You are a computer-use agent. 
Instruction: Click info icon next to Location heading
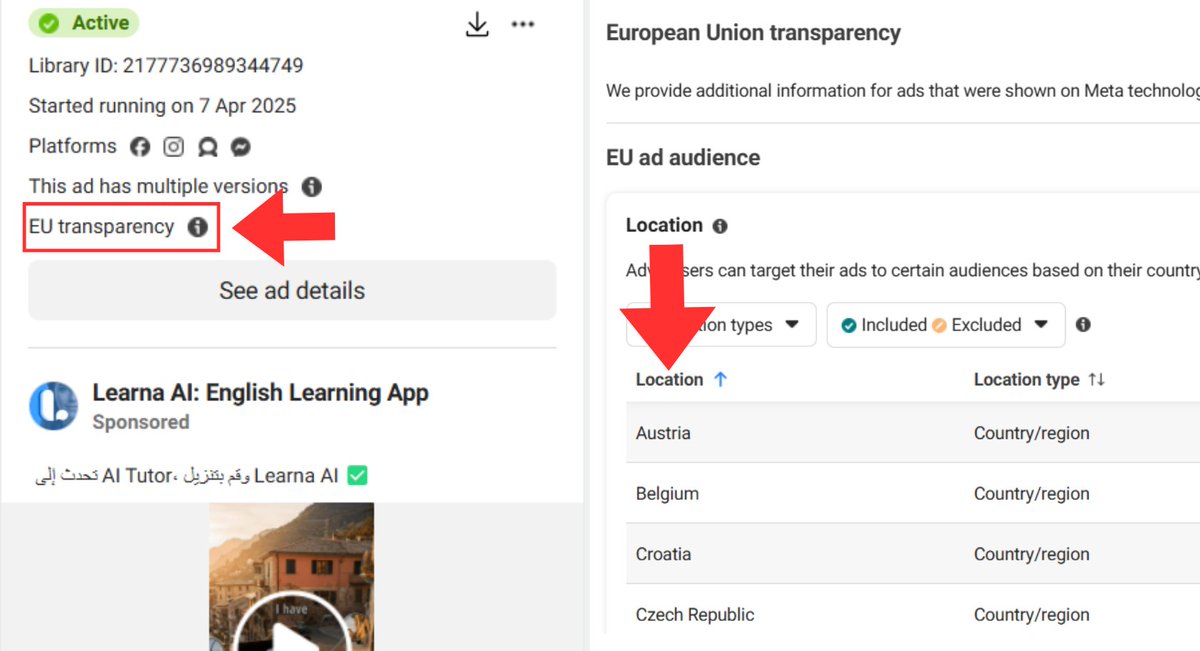(x=720, y=226)
